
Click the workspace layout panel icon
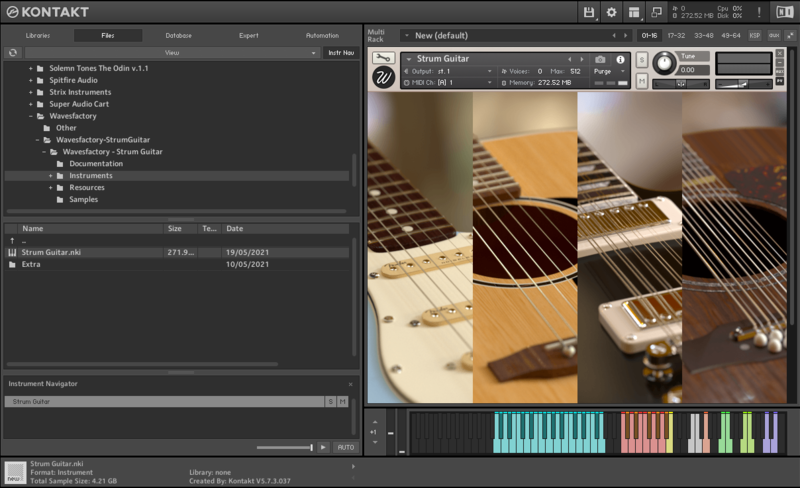[634, 12]
